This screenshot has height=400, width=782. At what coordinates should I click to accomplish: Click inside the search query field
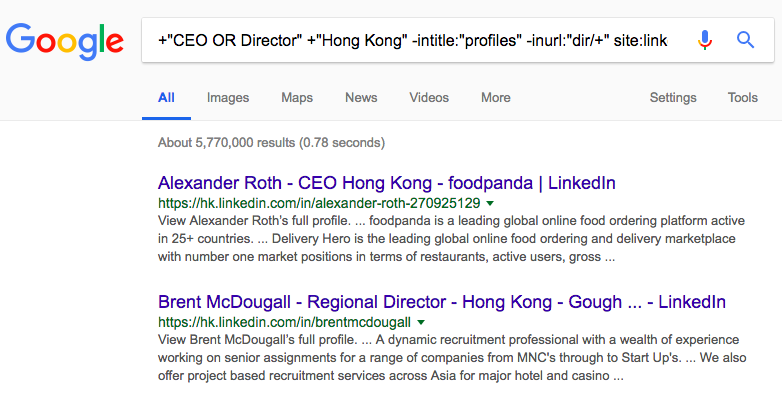pos(412,40)
